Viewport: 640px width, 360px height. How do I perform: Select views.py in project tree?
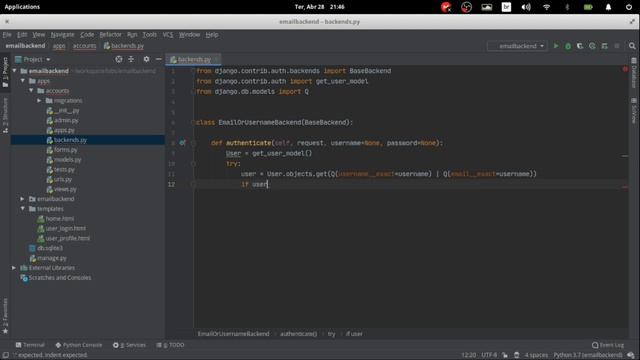pyautogui.click(x=65, y=189)
